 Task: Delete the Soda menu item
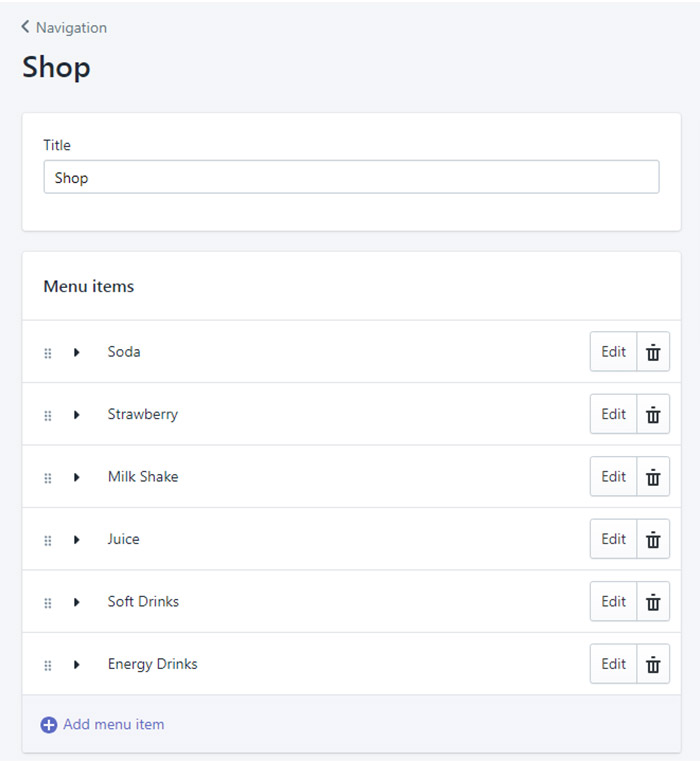point(653,352)
